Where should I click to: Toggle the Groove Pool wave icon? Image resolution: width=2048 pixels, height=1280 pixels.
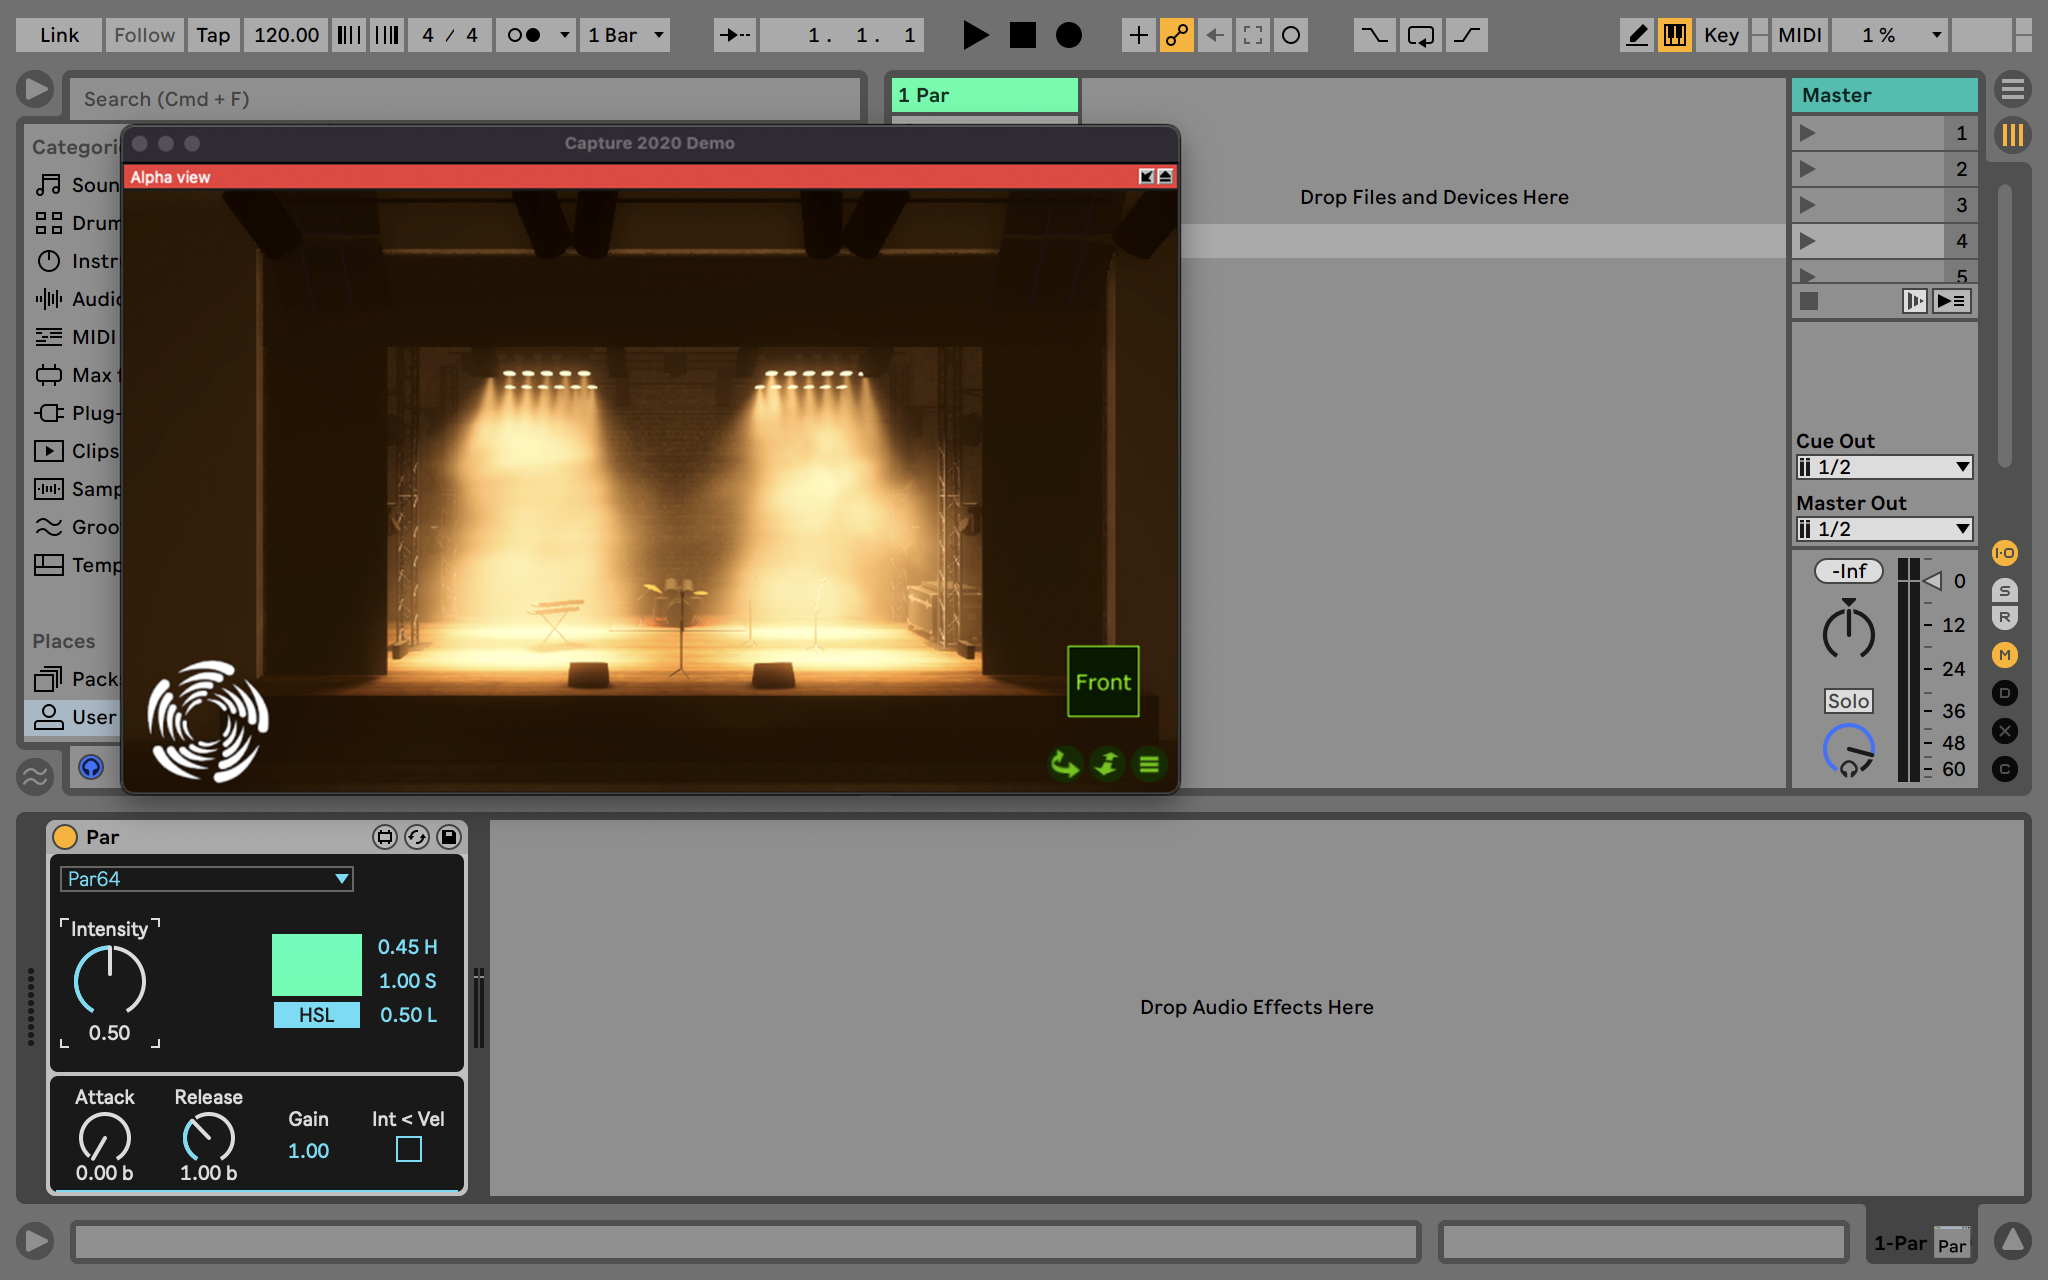click(35, 775)
